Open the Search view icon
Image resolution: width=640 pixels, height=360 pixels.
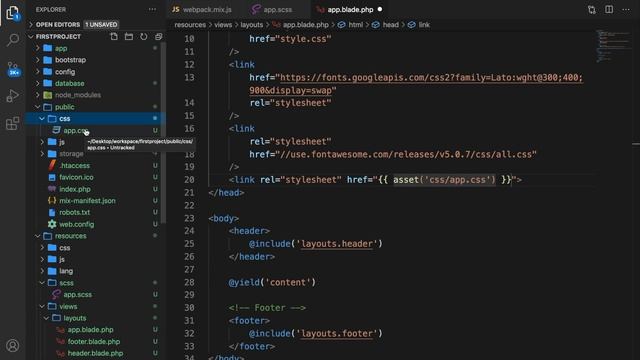pyautogui.click(x=13, y=40)
